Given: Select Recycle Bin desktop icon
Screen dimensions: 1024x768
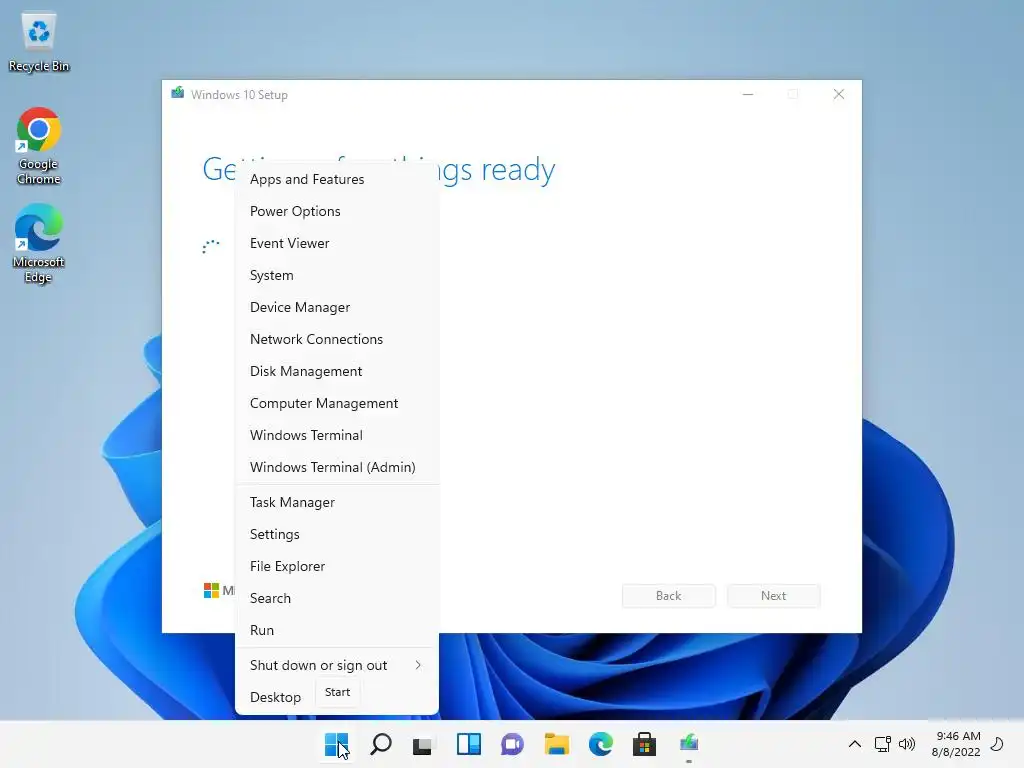Looking at the screenshot, I should (39, 42).
